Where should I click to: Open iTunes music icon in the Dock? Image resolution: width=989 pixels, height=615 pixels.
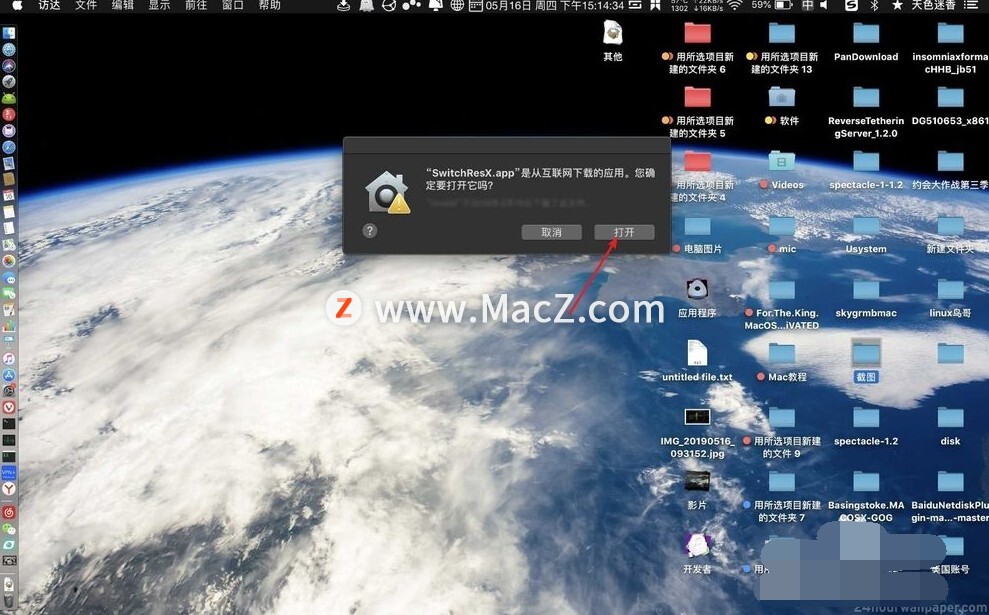(9, 358)
